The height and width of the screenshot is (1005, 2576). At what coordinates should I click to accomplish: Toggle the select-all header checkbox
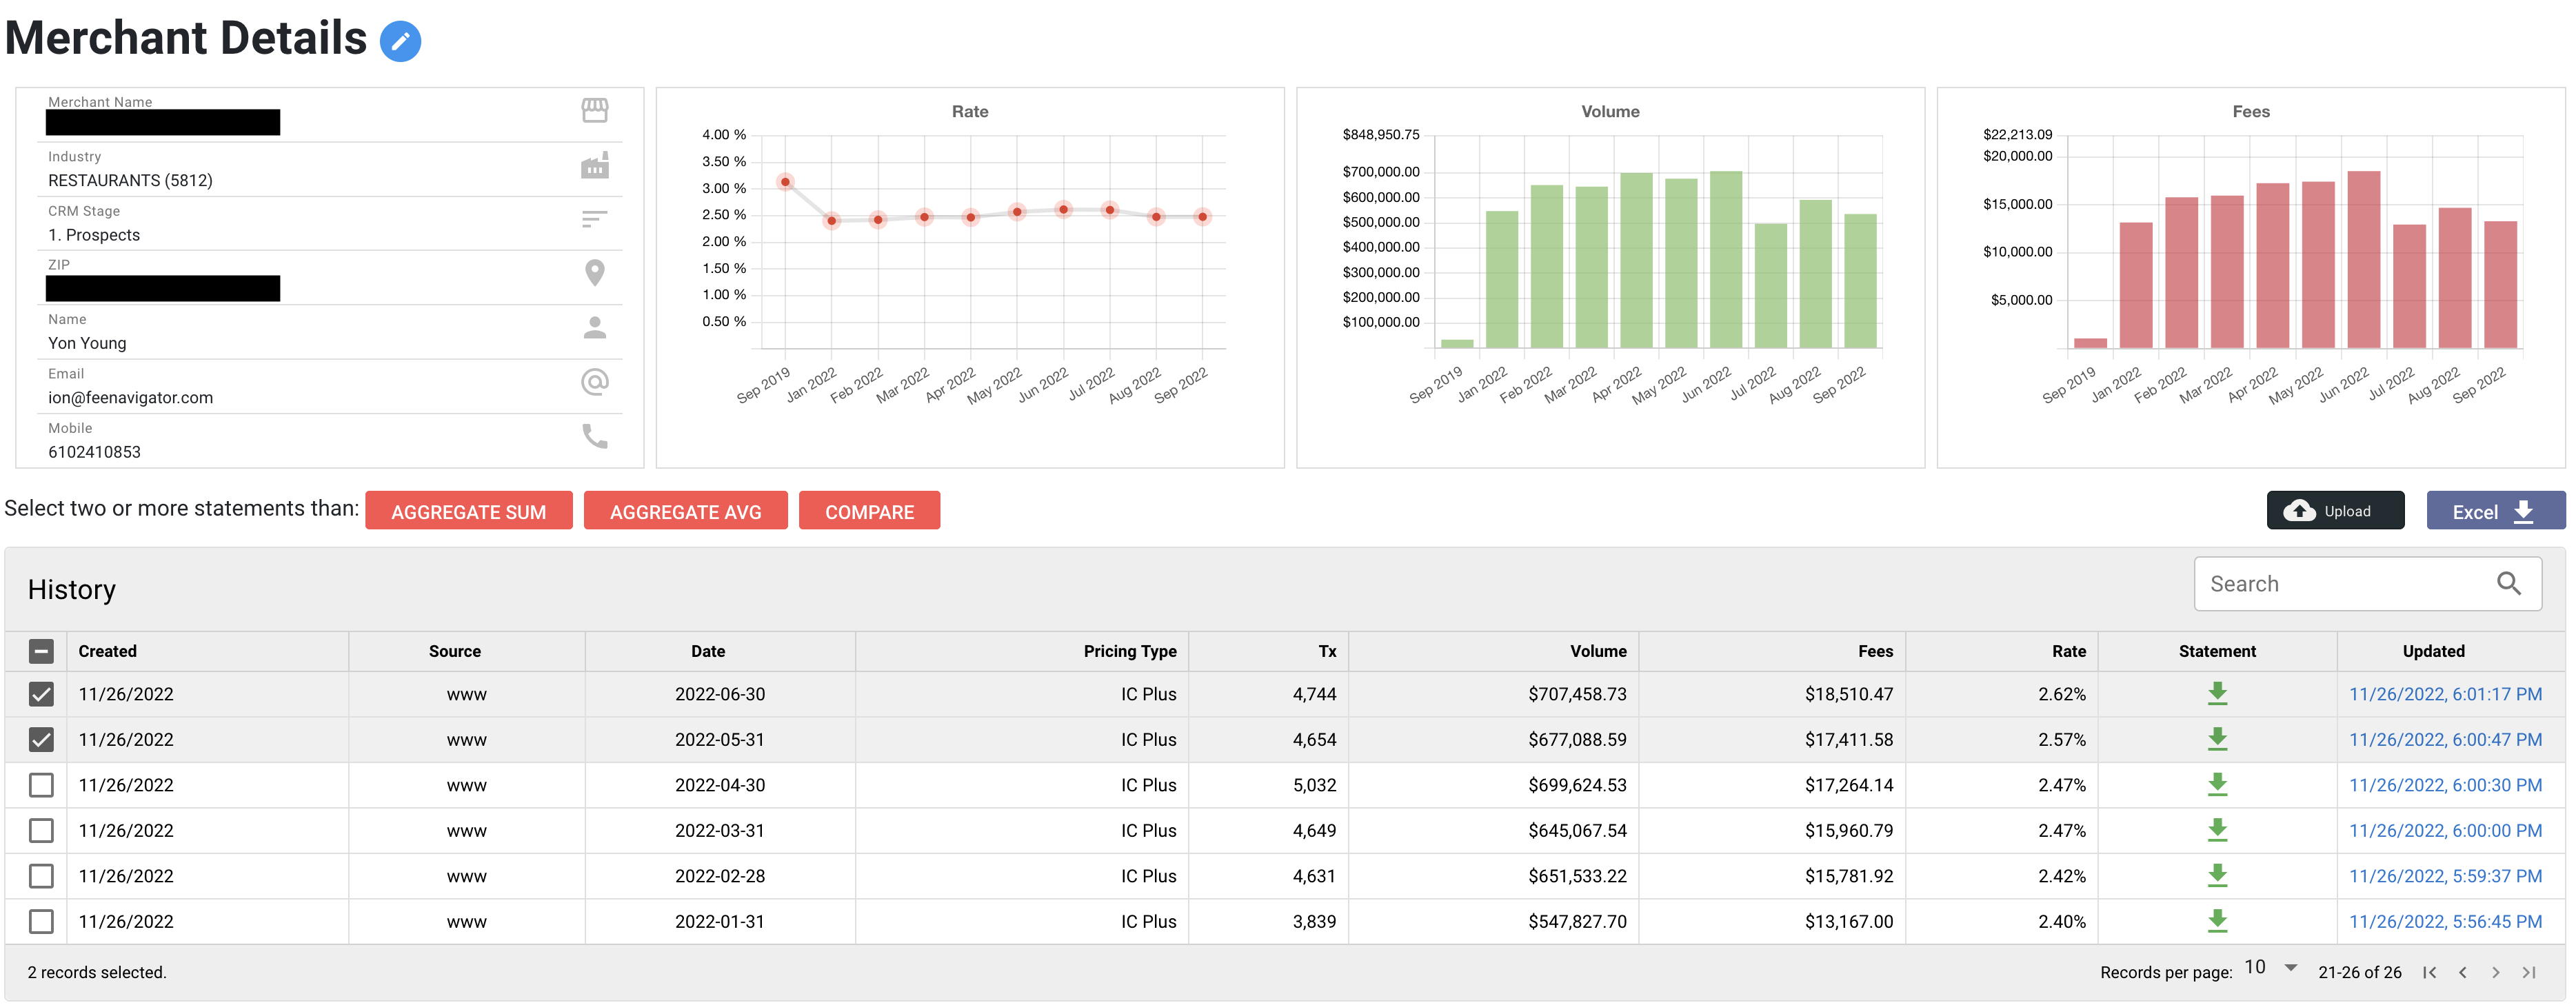point(41,651)
